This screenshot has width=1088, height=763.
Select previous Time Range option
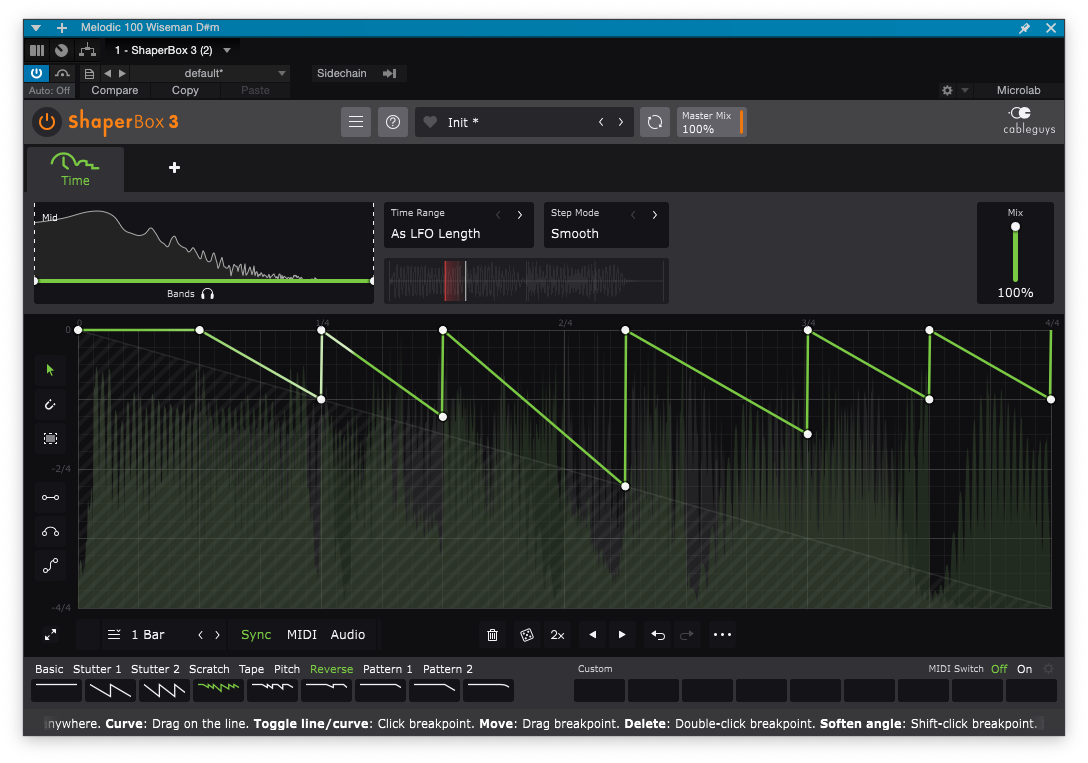(498, 214)
